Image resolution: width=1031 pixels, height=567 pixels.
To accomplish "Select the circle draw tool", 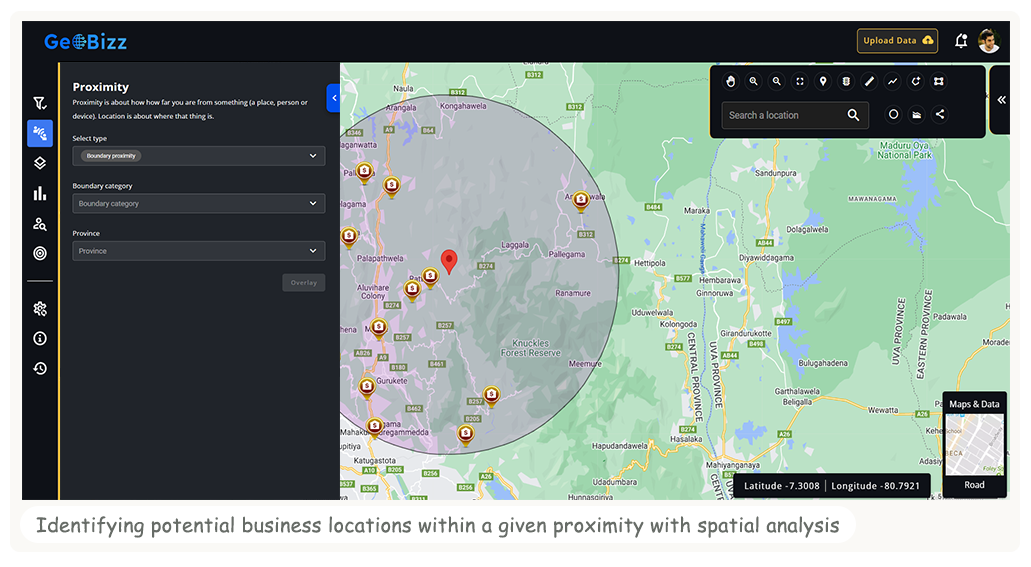I will tap(893, 114).
